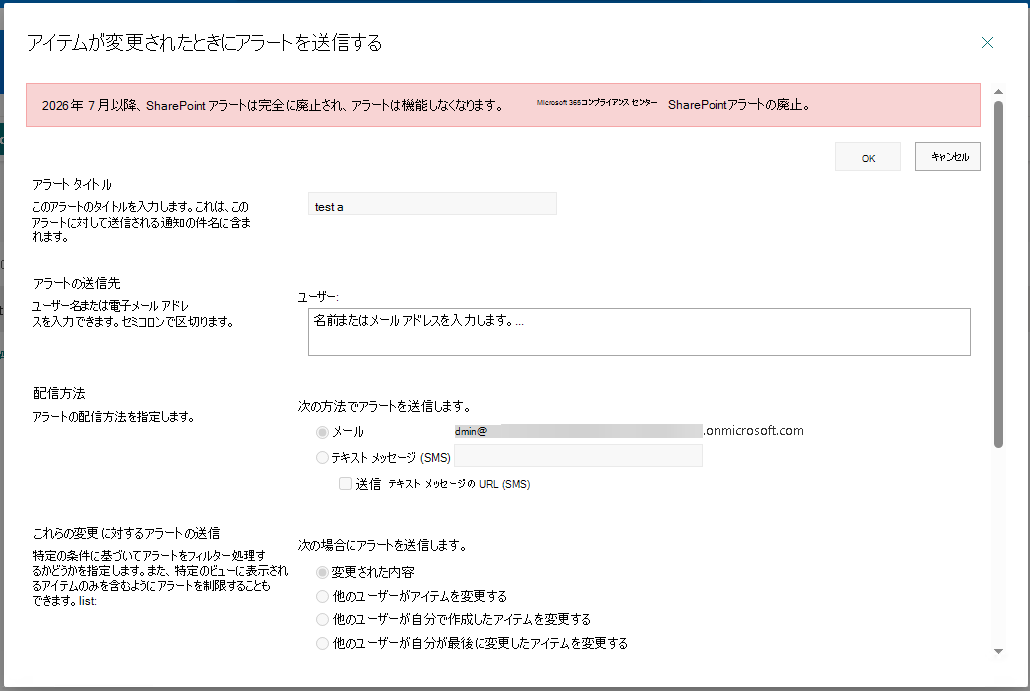1030x691 pixels.
Task: Click the 次の場合にアラートを送信します text
Action: 382,545
